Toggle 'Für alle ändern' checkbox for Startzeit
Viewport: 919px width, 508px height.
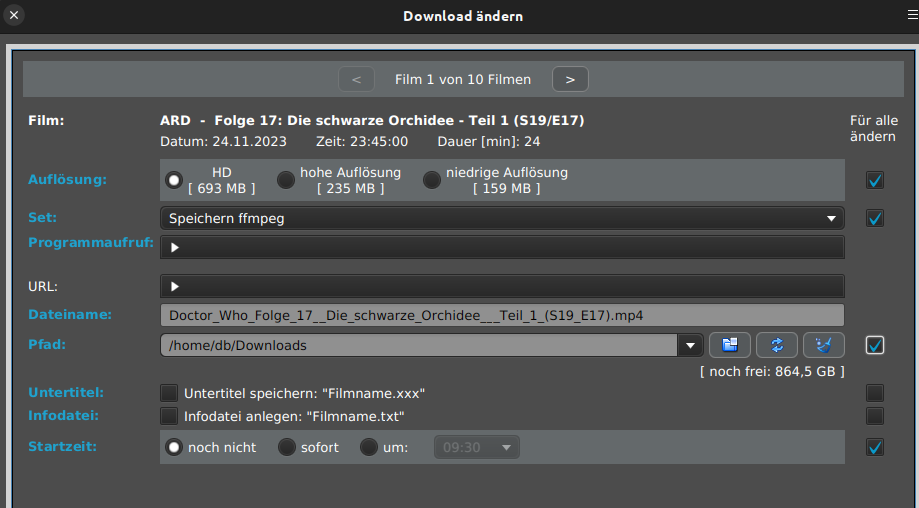point(874,447)
